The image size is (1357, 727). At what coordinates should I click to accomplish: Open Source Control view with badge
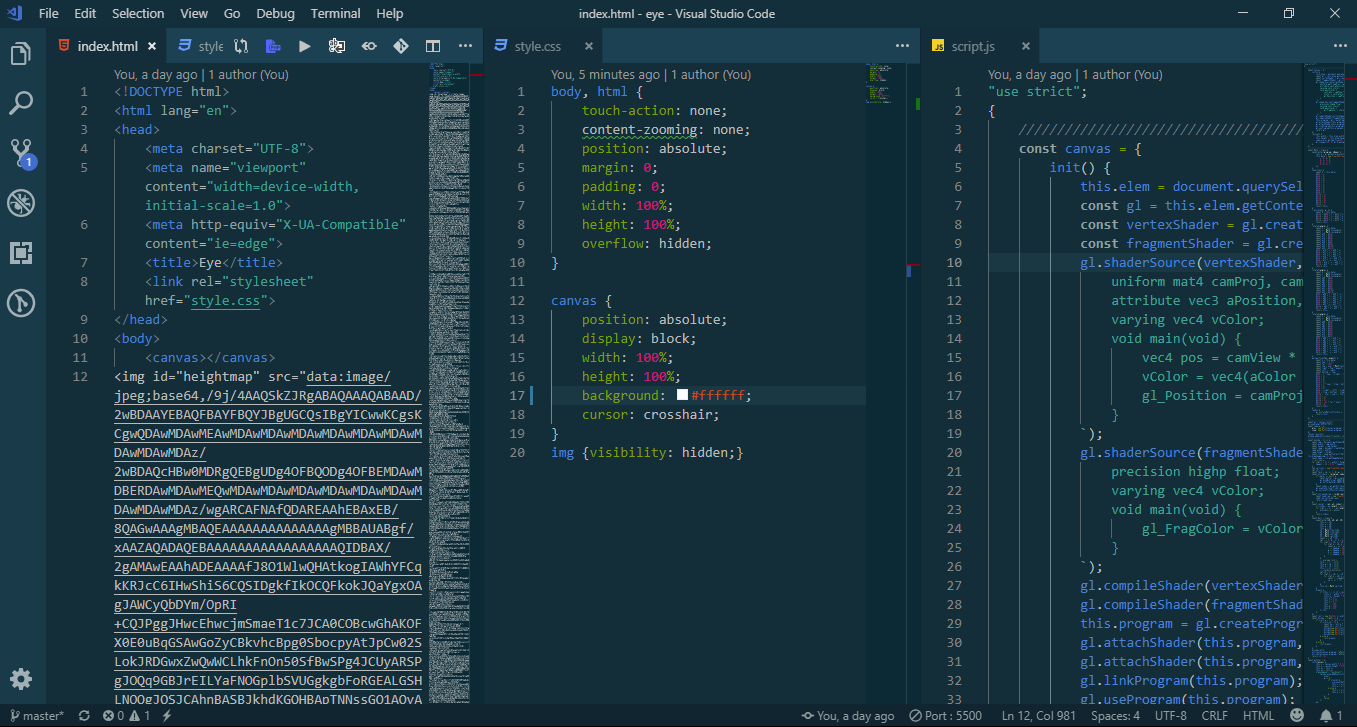pyautogui.click(x=21, y=153)
